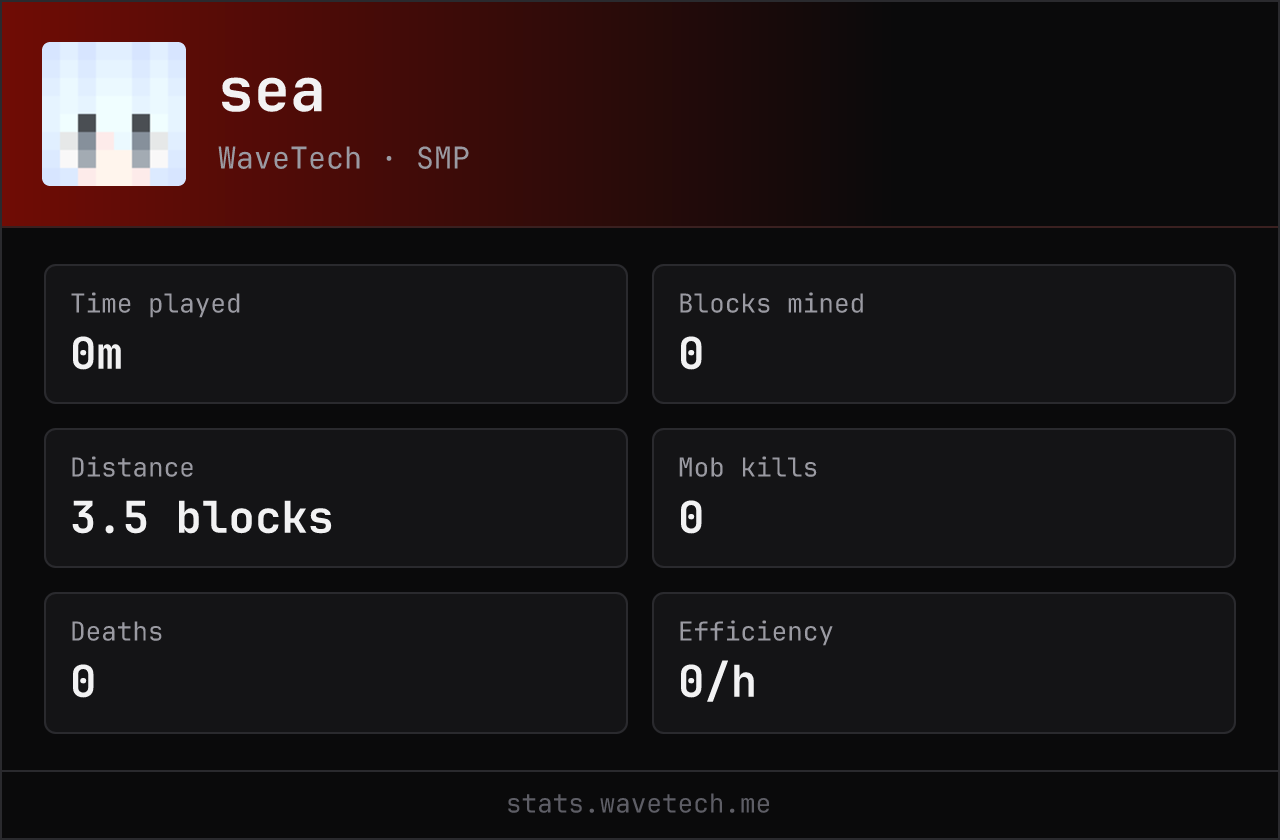Select the player name 'sea'
1280x840 pixels.
coord(272,92)
